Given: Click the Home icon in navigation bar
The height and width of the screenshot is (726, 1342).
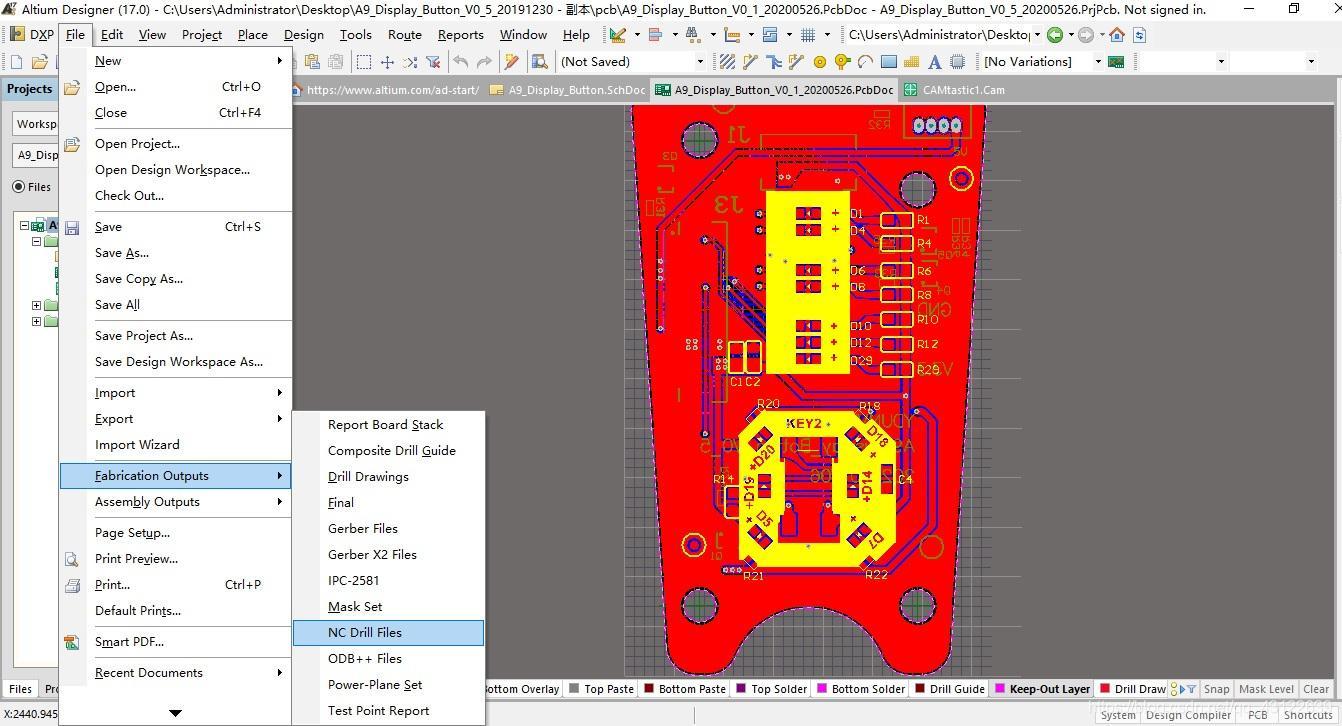Looking at the screenshot, I should click(x=1117, y=34).
